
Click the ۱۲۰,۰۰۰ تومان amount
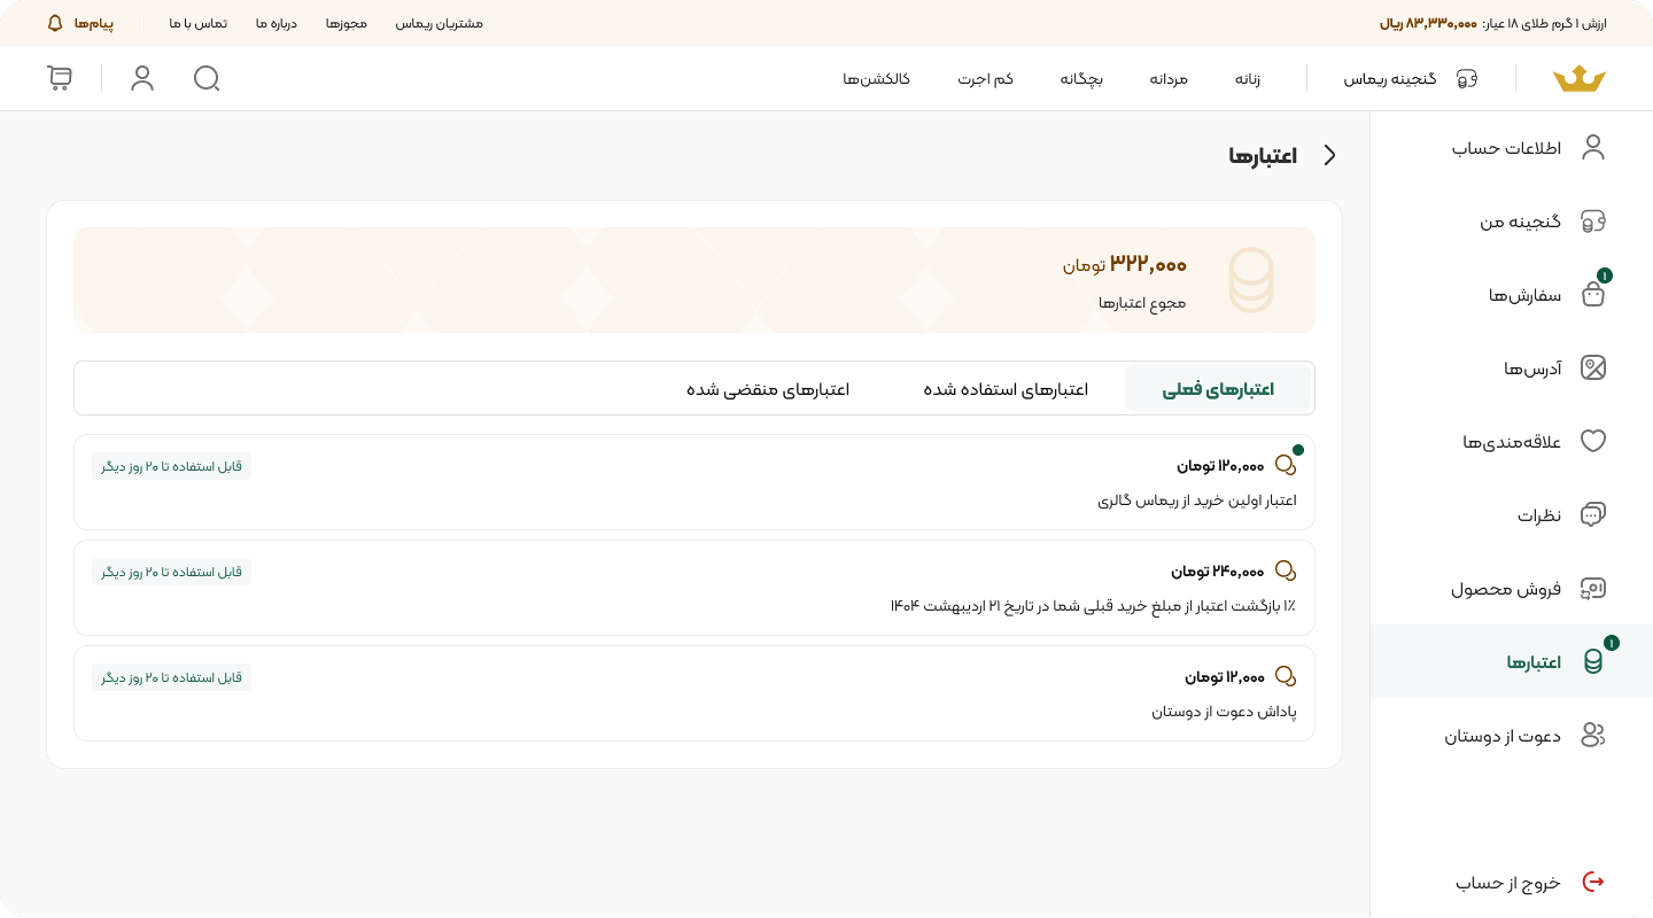coord(1220,465)
